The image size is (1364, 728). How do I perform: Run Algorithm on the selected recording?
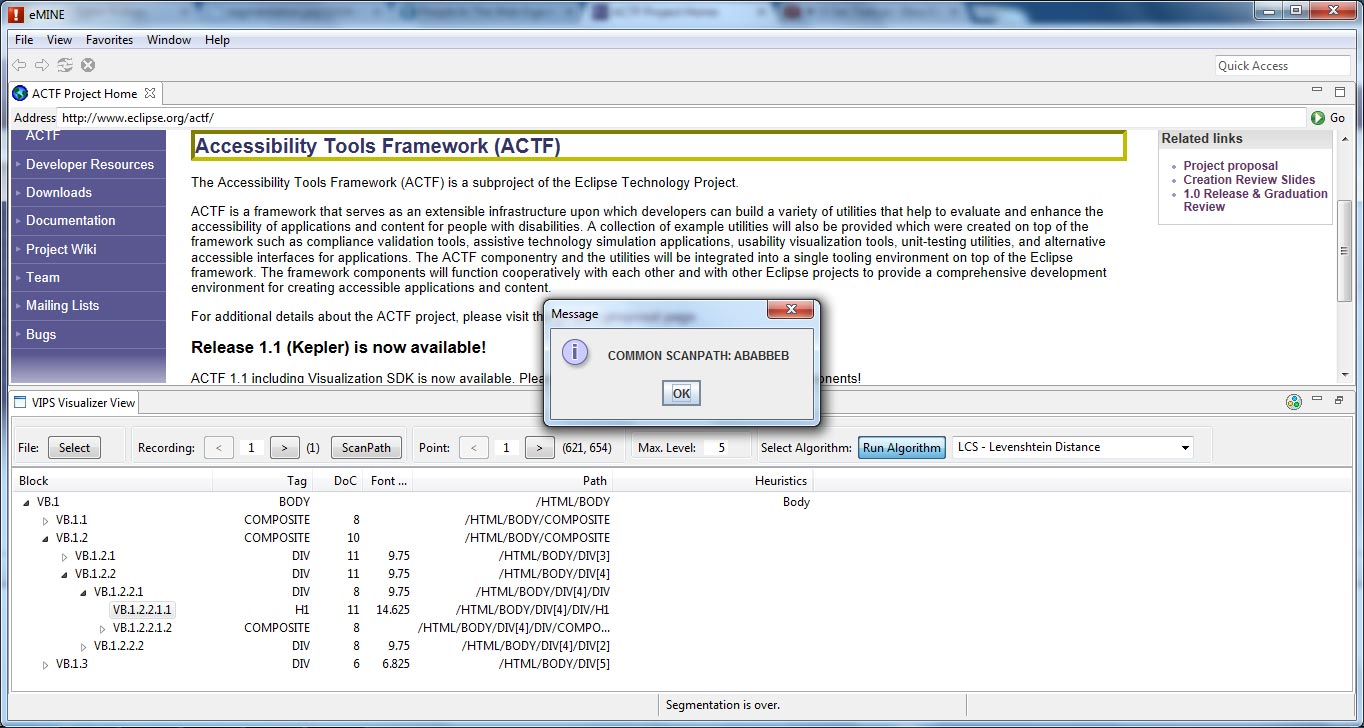pos(901,447)
